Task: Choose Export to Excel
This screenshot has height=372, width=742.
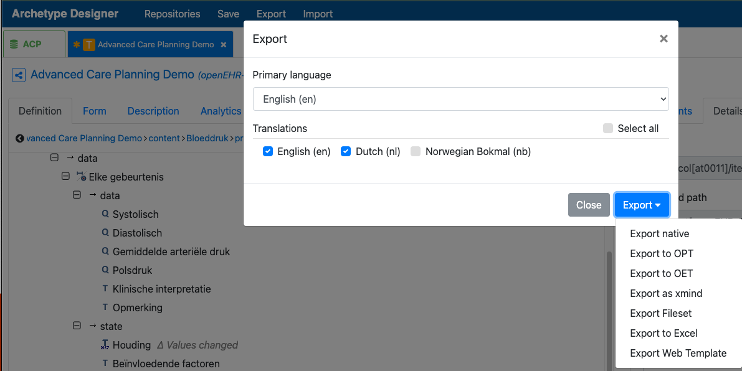Action: (x=663, y=333)
